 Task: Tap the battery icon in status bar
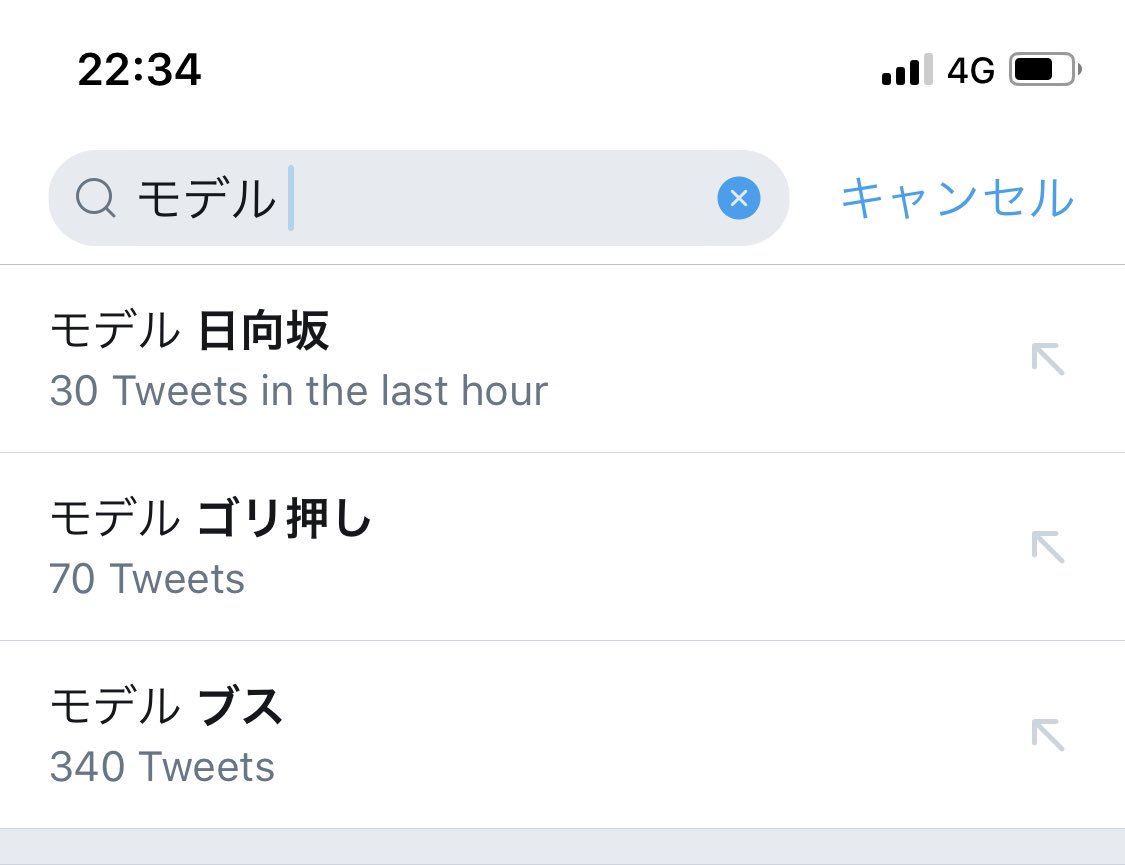tap(1045, 70)
